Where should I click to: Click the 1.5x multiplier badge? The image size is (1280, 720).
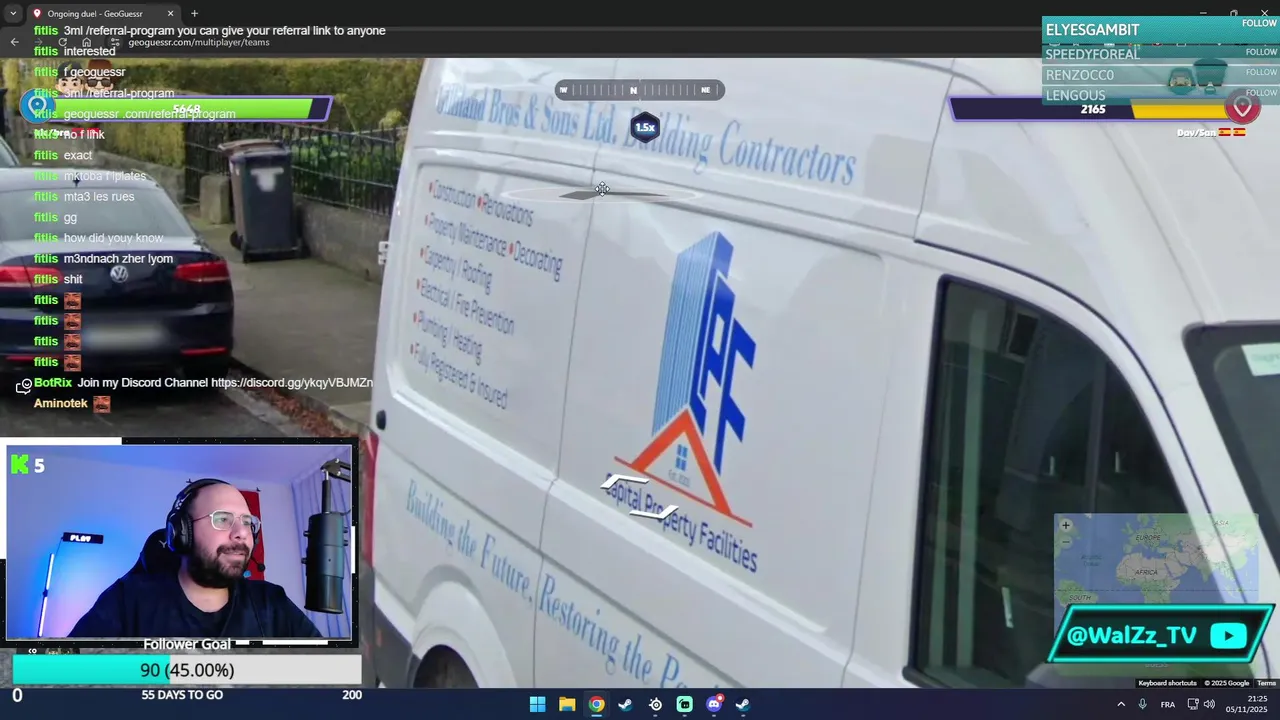tap(645, 127)
